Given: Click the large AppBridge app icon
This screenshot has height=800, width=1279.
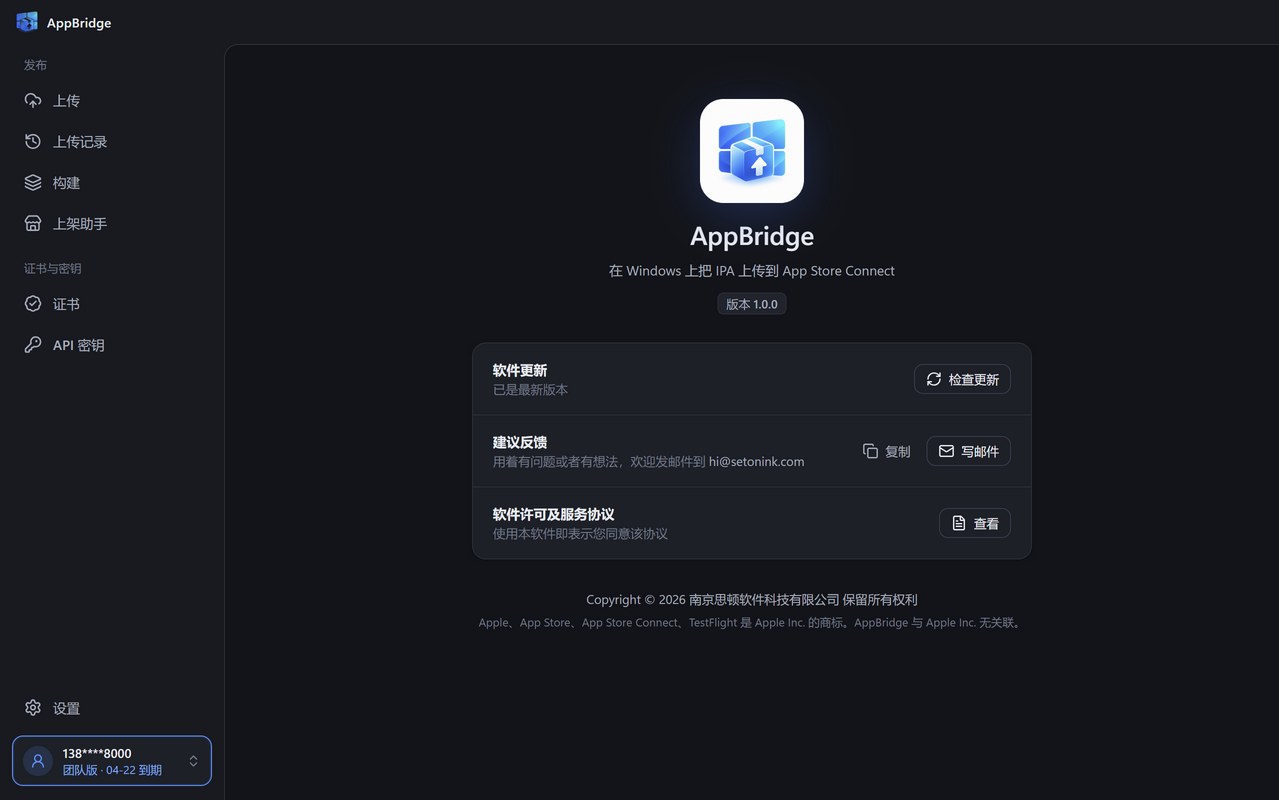Looking at the screenshot, I should point(752,151).
